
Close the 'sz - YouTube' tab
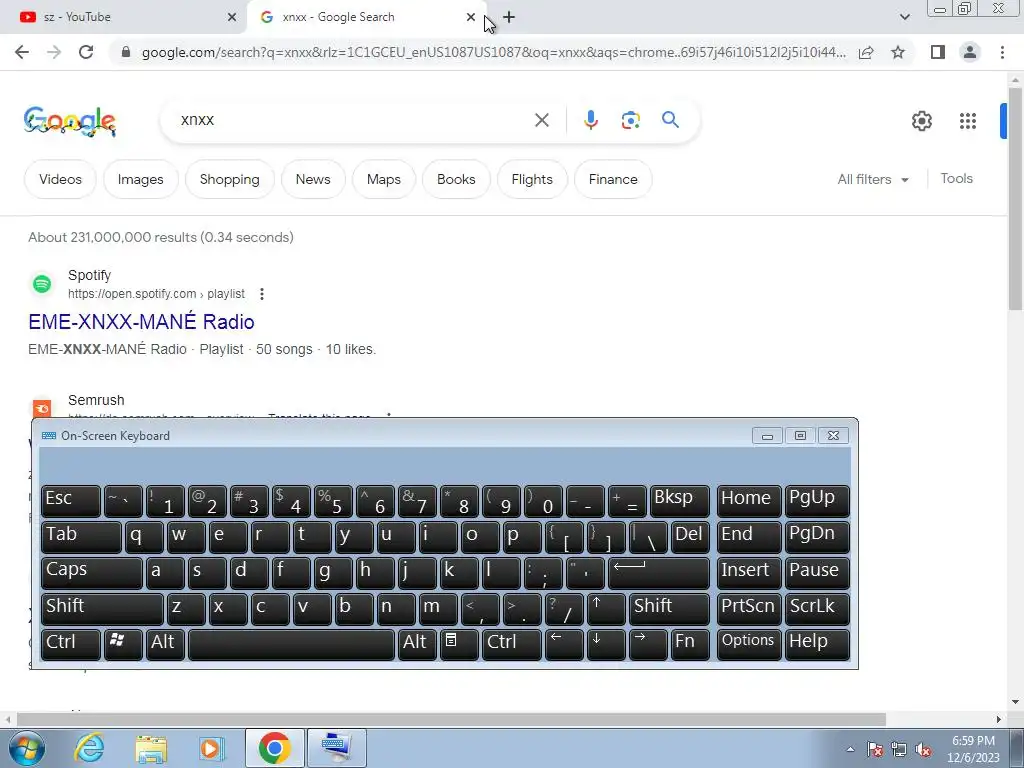coord(232,17)
